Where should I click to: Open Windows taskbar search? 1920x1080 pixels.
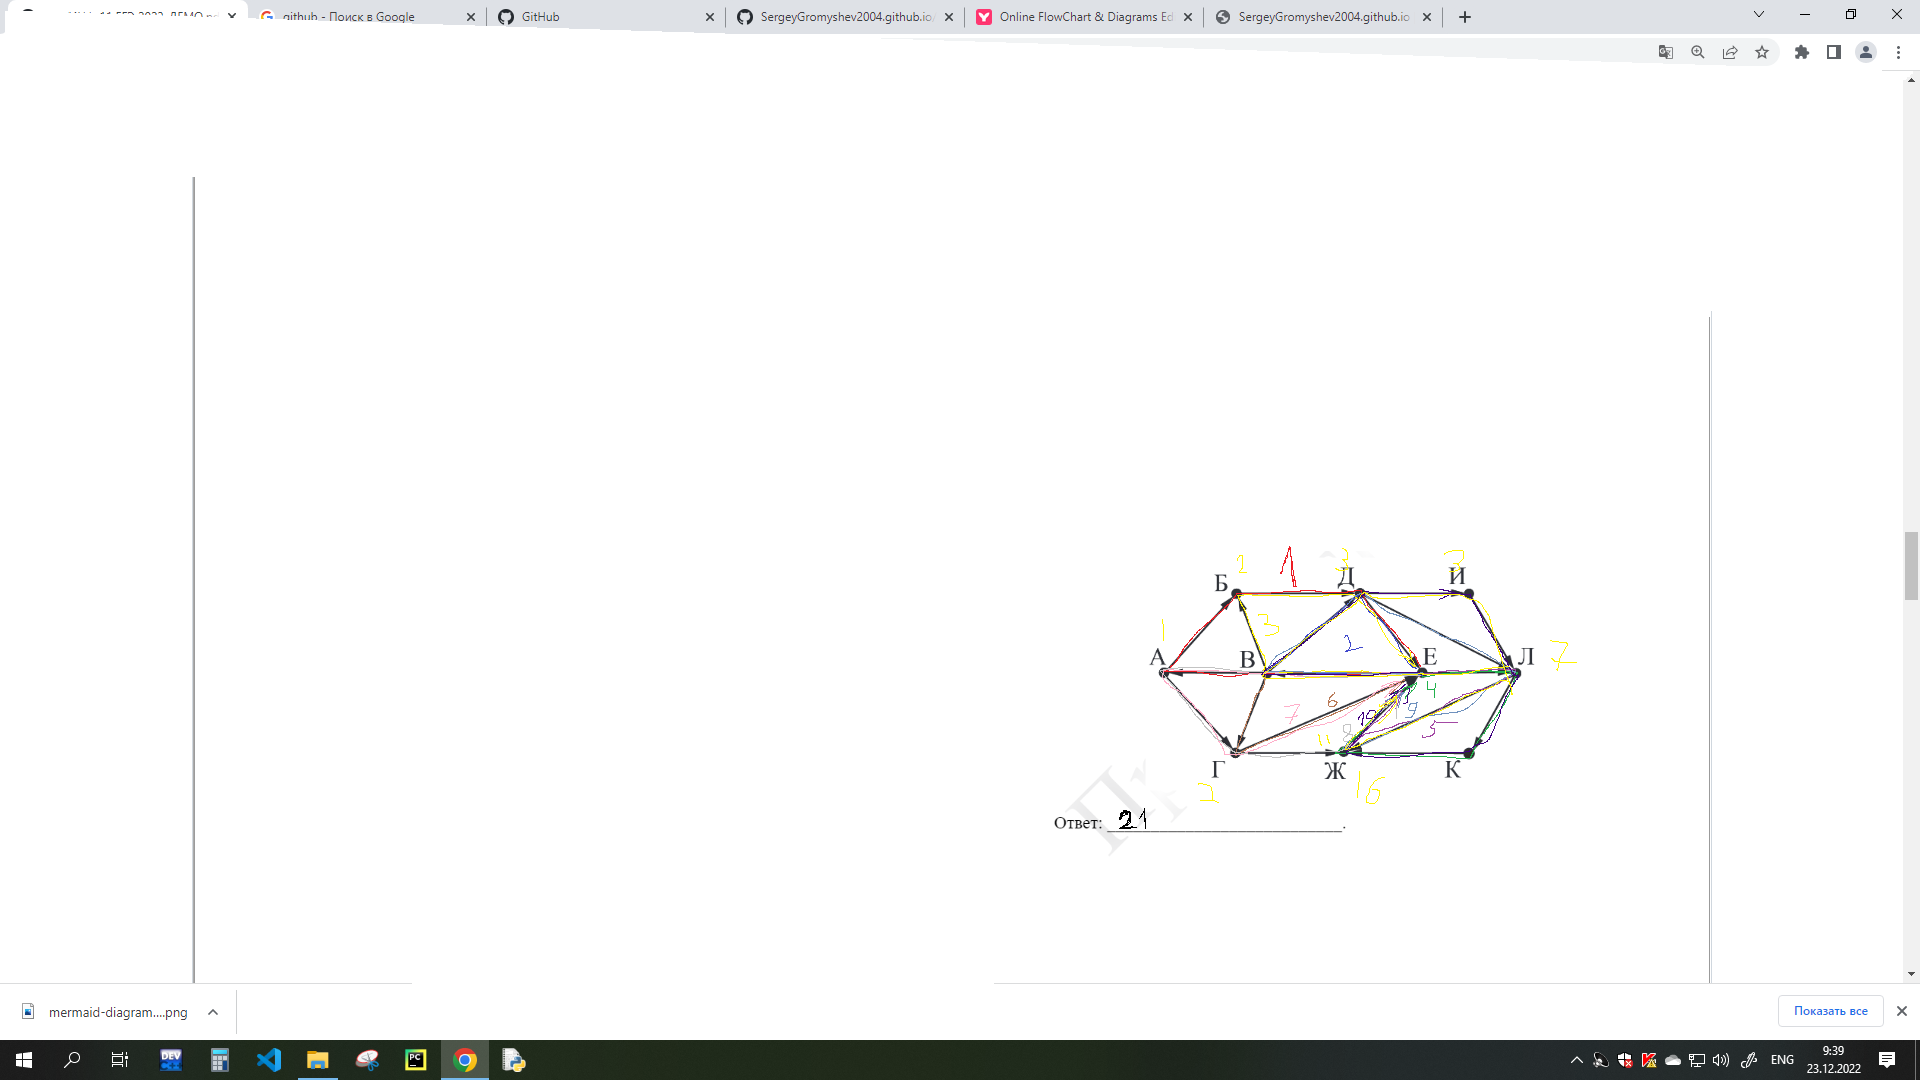72,1060
